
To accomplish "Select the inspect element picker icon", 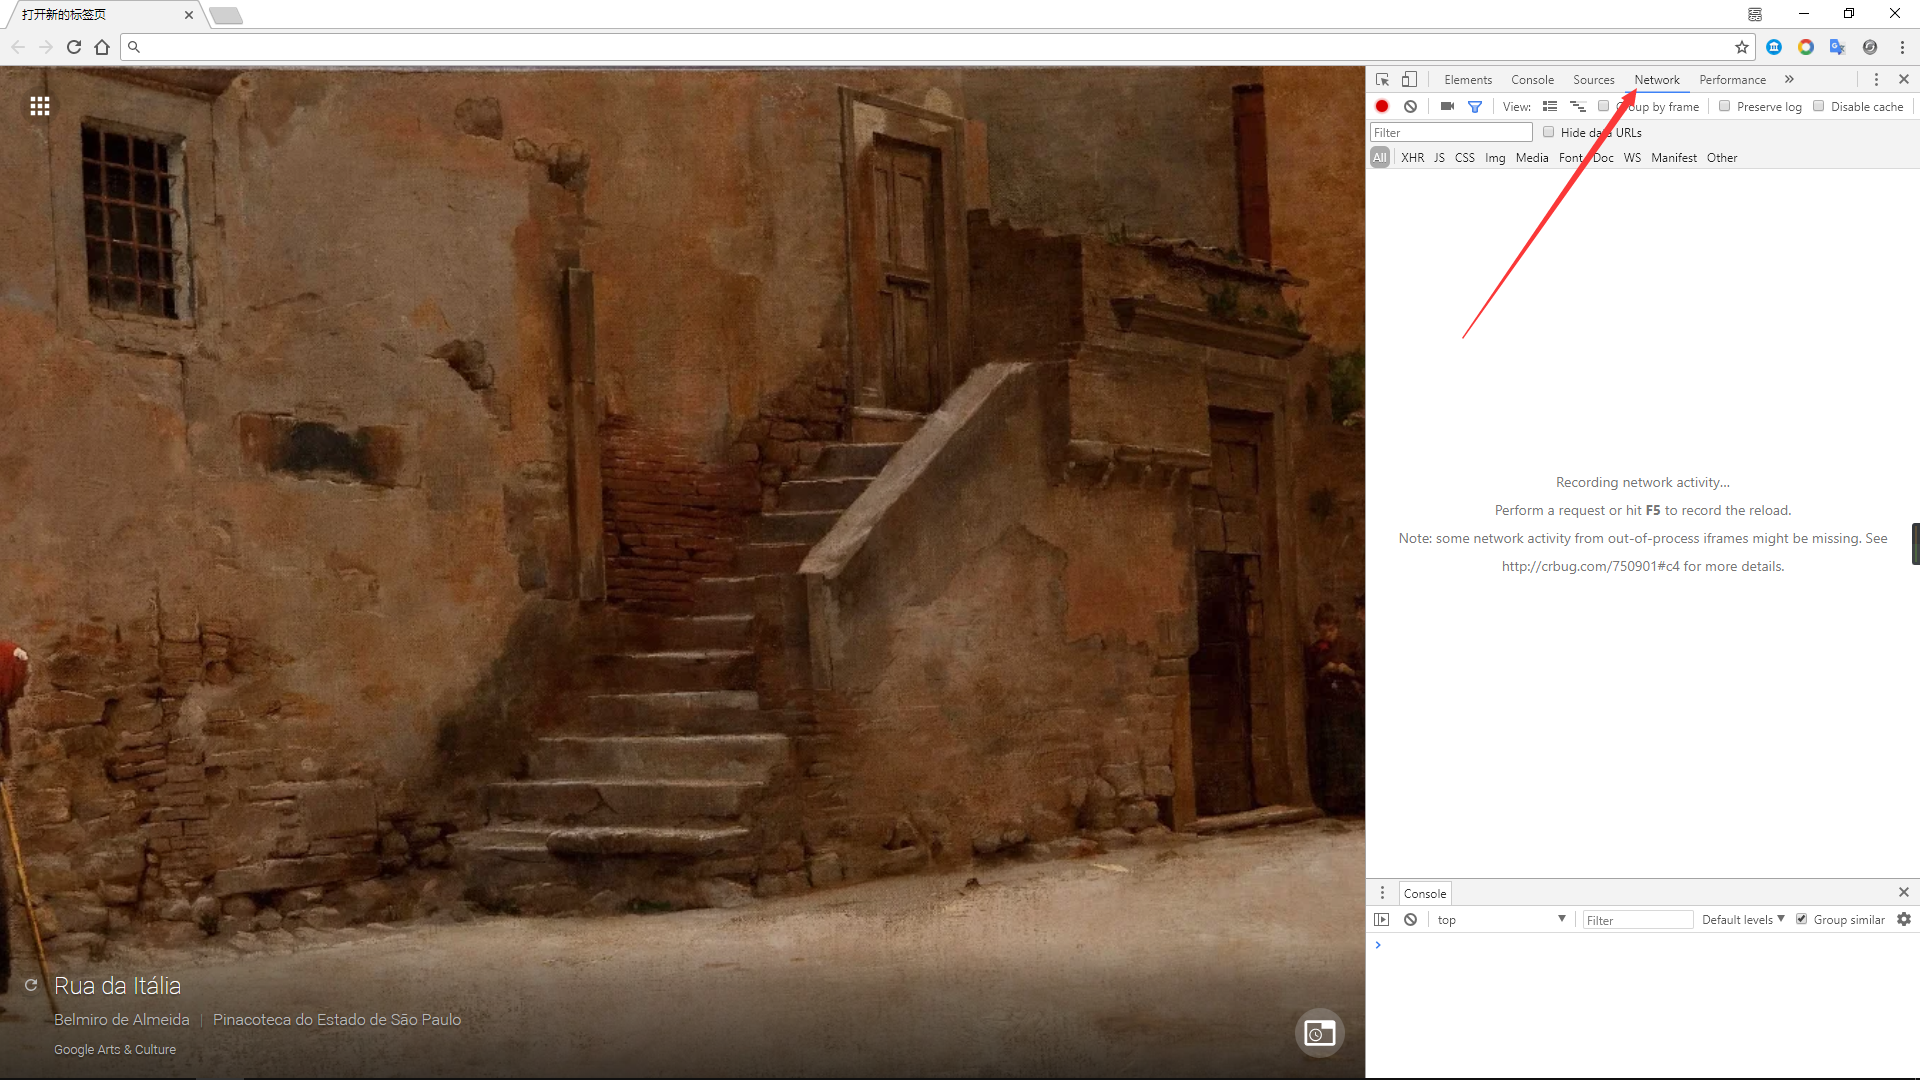I will [x=1382, y=79].
